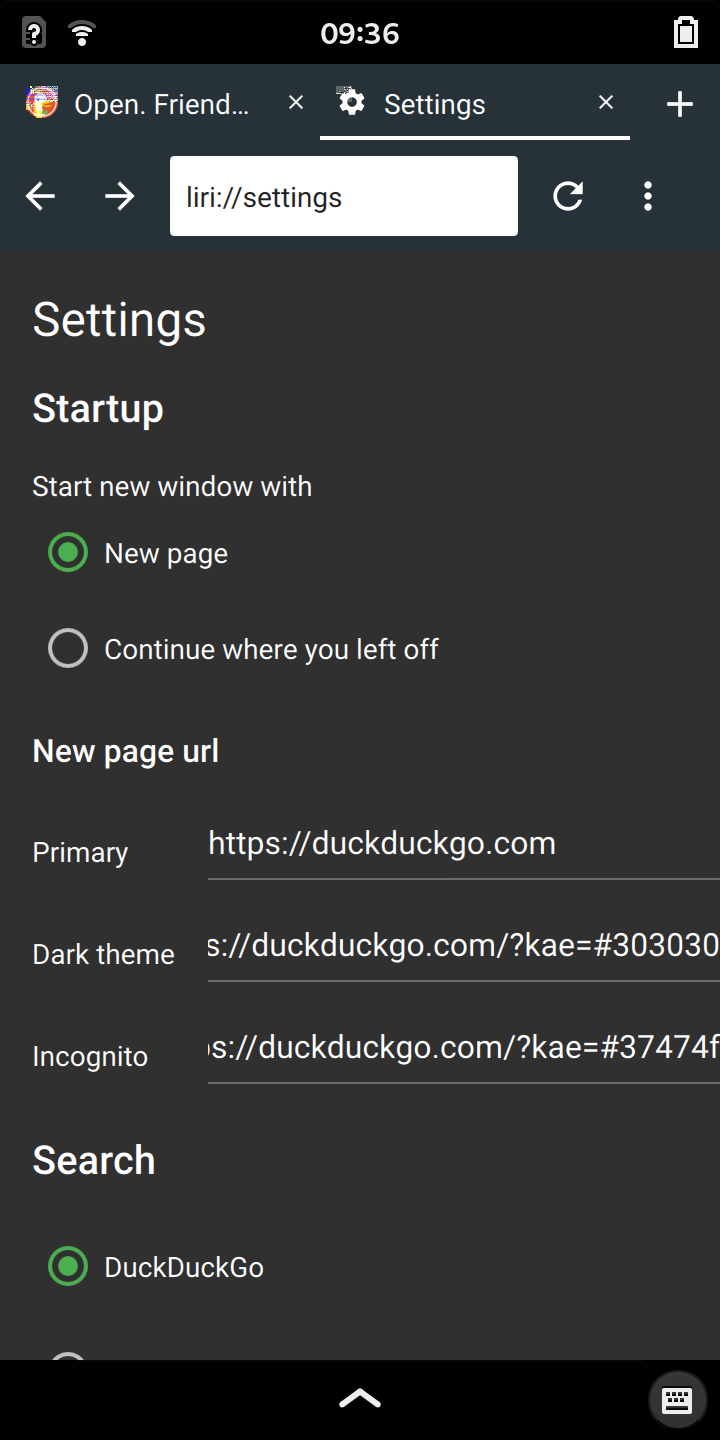The image size is (720, 1440).
Task: Edit the Incognito URL field
Action: click(x=463, y=1049)
